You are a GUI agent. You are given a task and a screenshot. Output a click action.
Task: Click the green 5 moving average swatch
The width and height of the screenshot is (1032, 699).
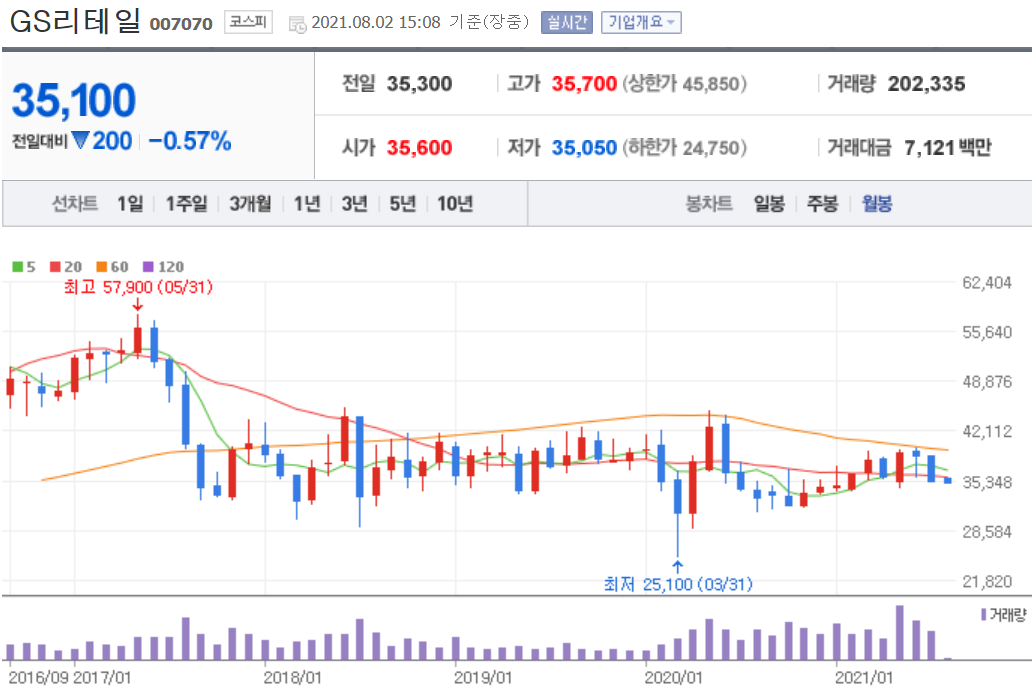18,267
